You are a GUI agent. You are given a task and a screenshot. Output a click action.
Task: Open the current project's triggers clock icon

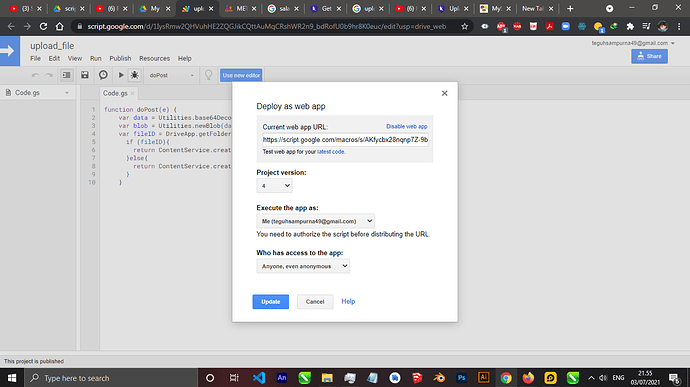pyautogui.click(x=103, y=75)
